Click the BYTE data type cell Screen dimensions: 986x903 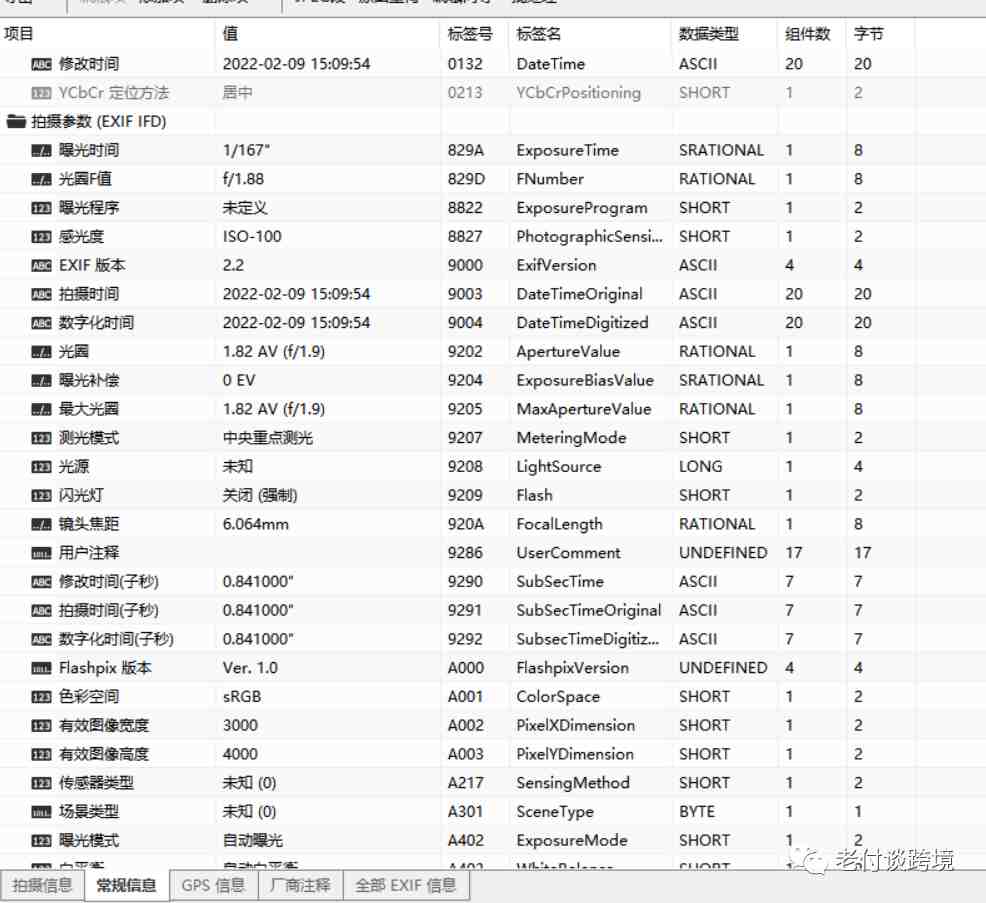point(697,812)
